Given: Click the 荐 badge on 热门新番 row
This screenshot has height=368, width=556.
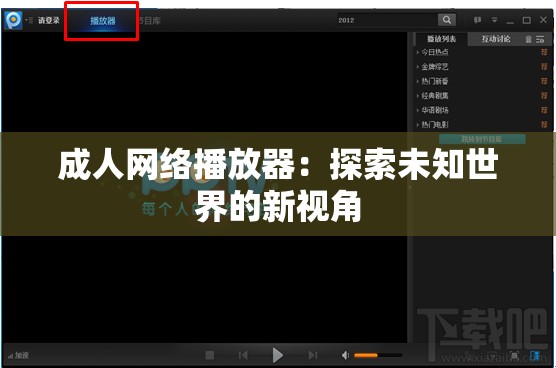Looking at the screenshot, I should coord(544,81).
